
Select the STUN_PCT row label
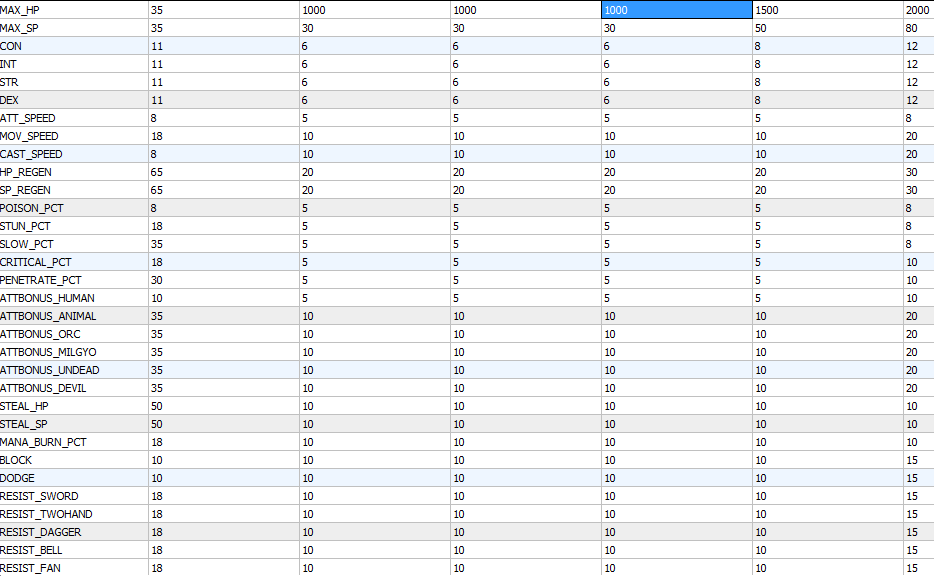(x=25, y=226)
